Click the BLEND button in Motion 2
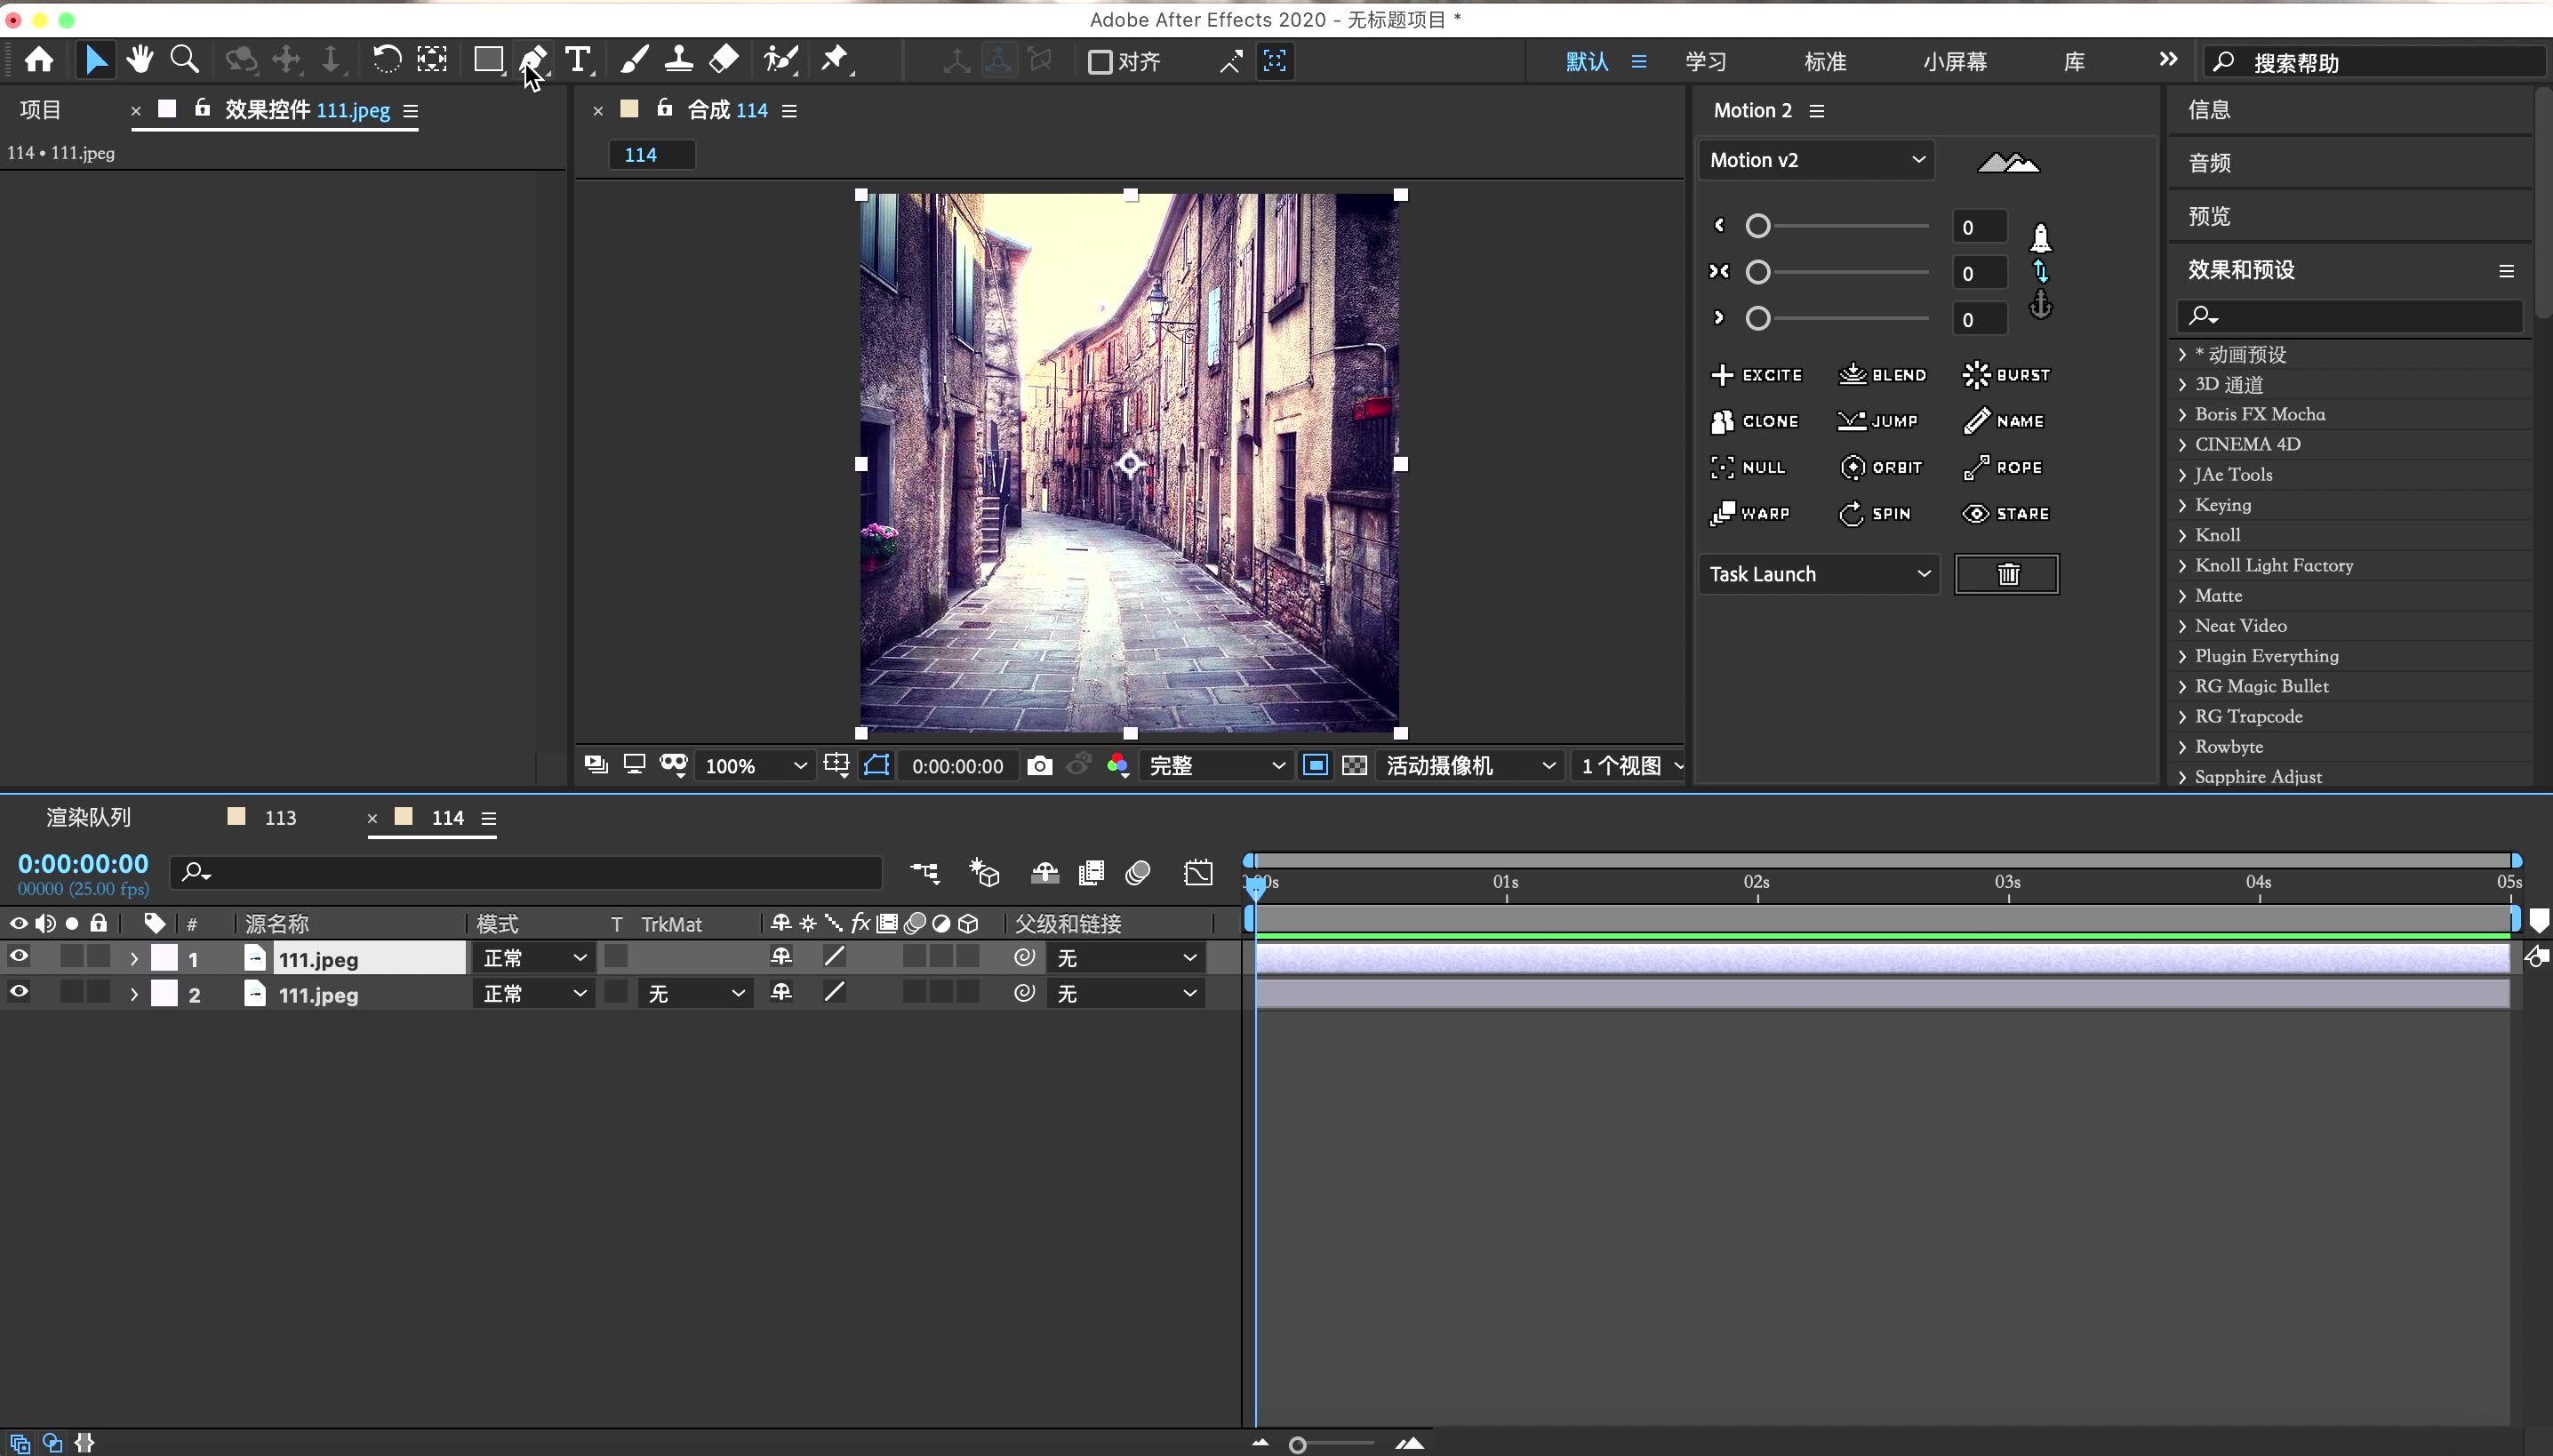Screen dimensions: 2553x1456 [x=1882, y=375]
